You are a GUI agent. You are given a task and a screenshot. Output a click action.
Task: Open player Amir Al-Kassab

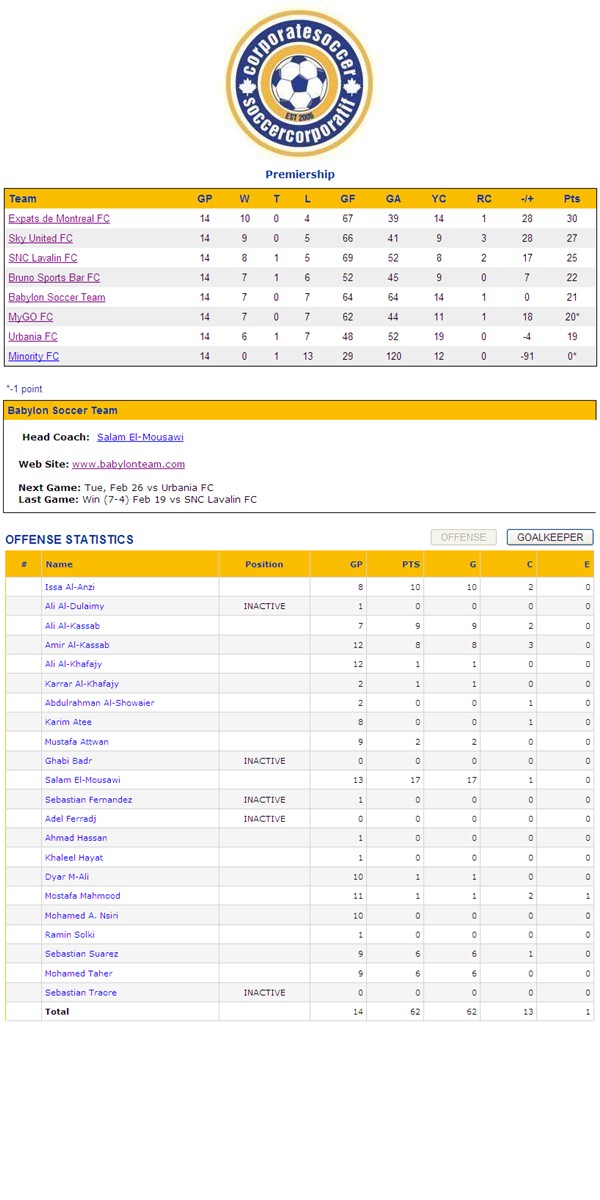click(77, 645)
